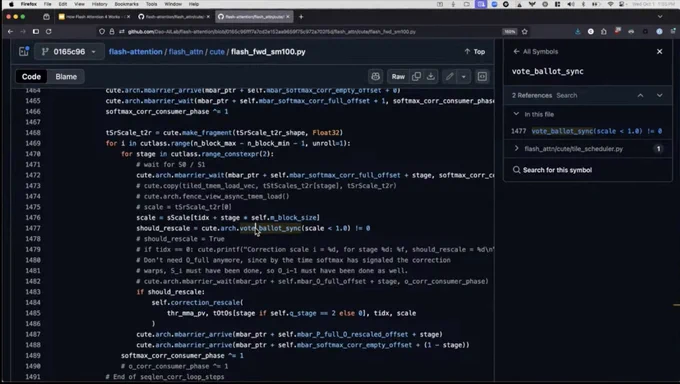Open Firefox View icon in tab bar
680x384 pixels.
point(46,16)
